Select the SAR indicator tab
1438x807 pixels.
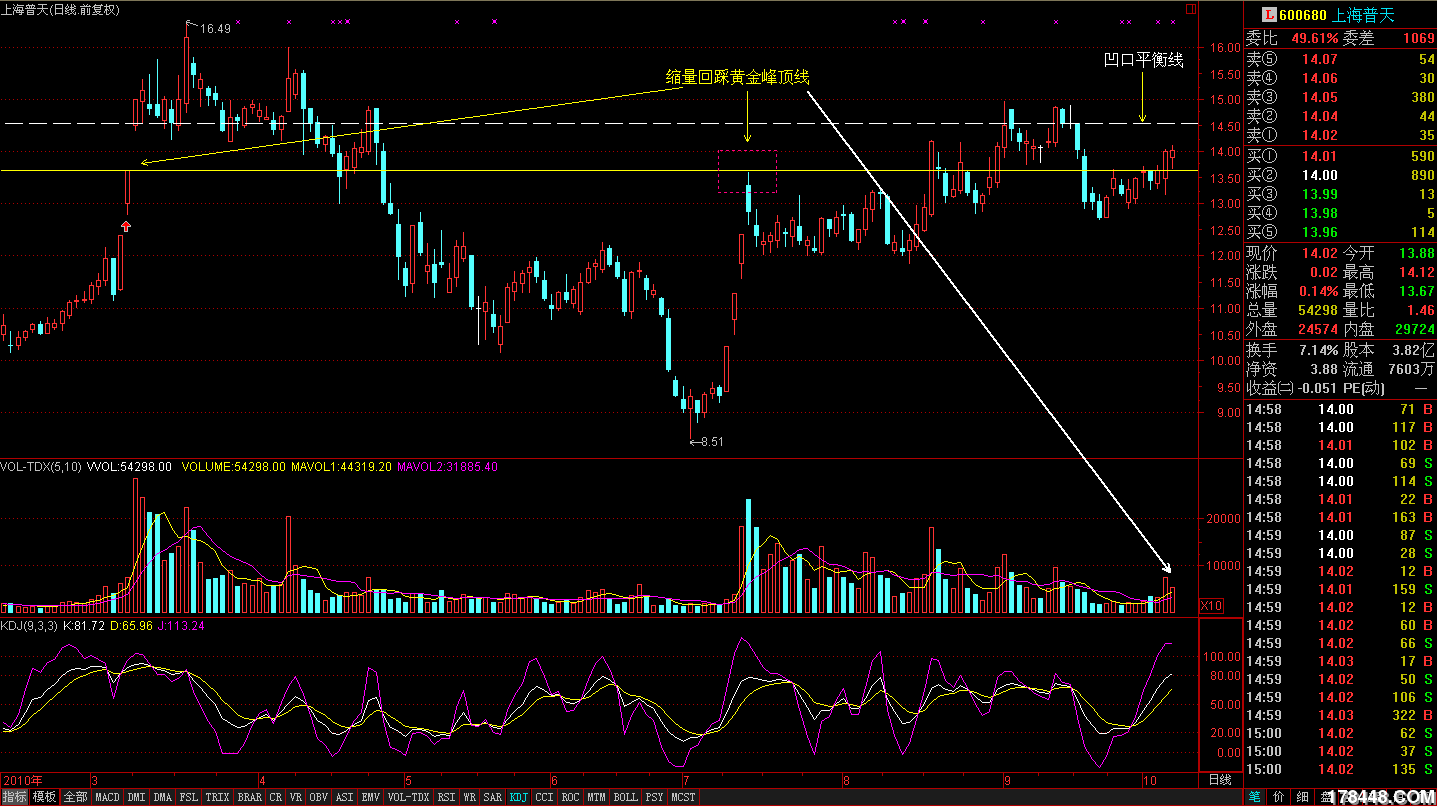(492, 798)
